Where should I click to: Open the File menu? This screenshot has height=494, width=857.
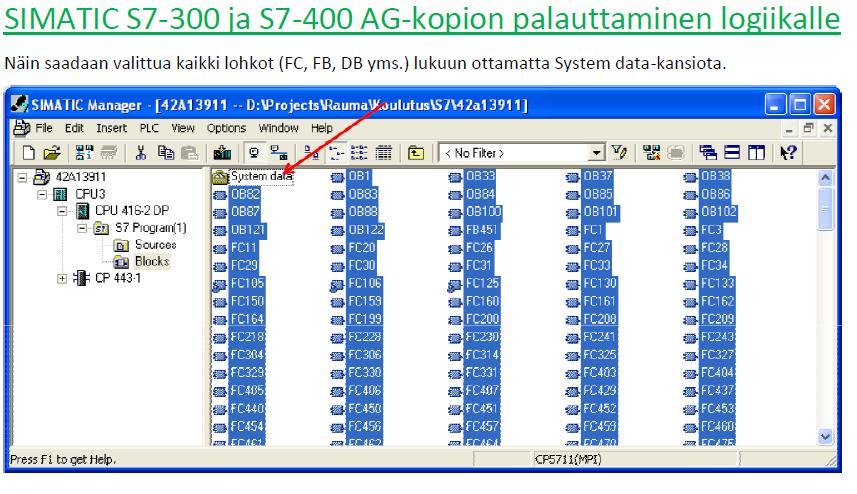(44, 128)
